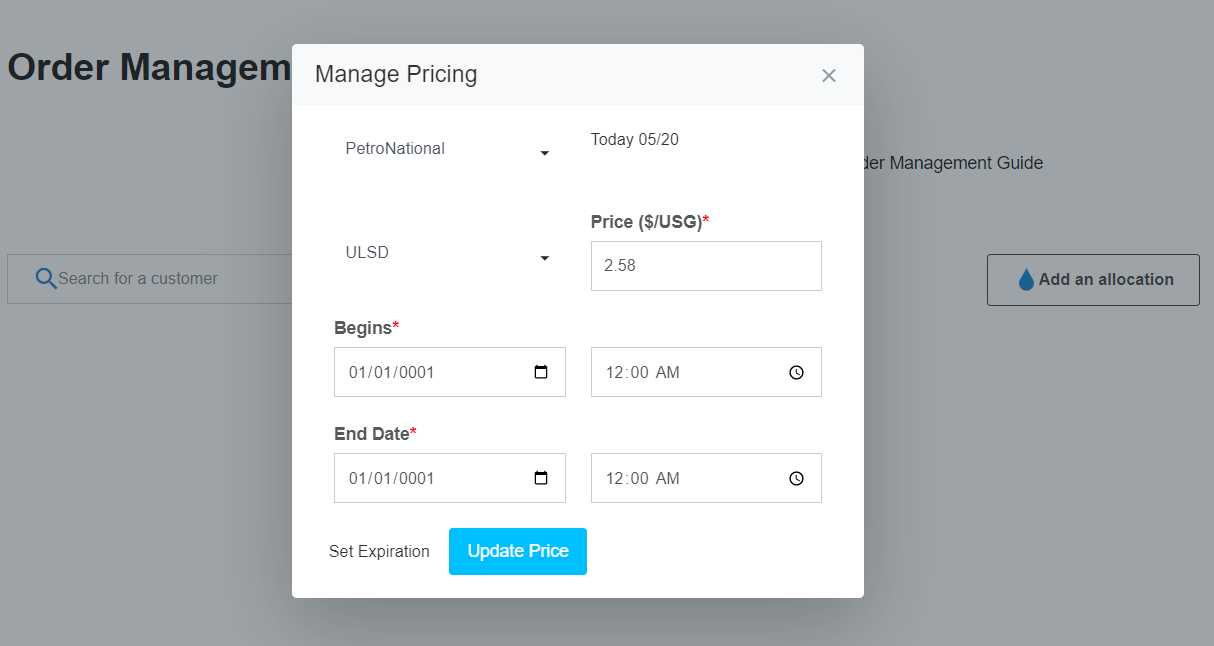The height and width of the screenshot is (646, 1214).
Task: Click the X to dismiss Manage Pricing
Action: (828, 75)
